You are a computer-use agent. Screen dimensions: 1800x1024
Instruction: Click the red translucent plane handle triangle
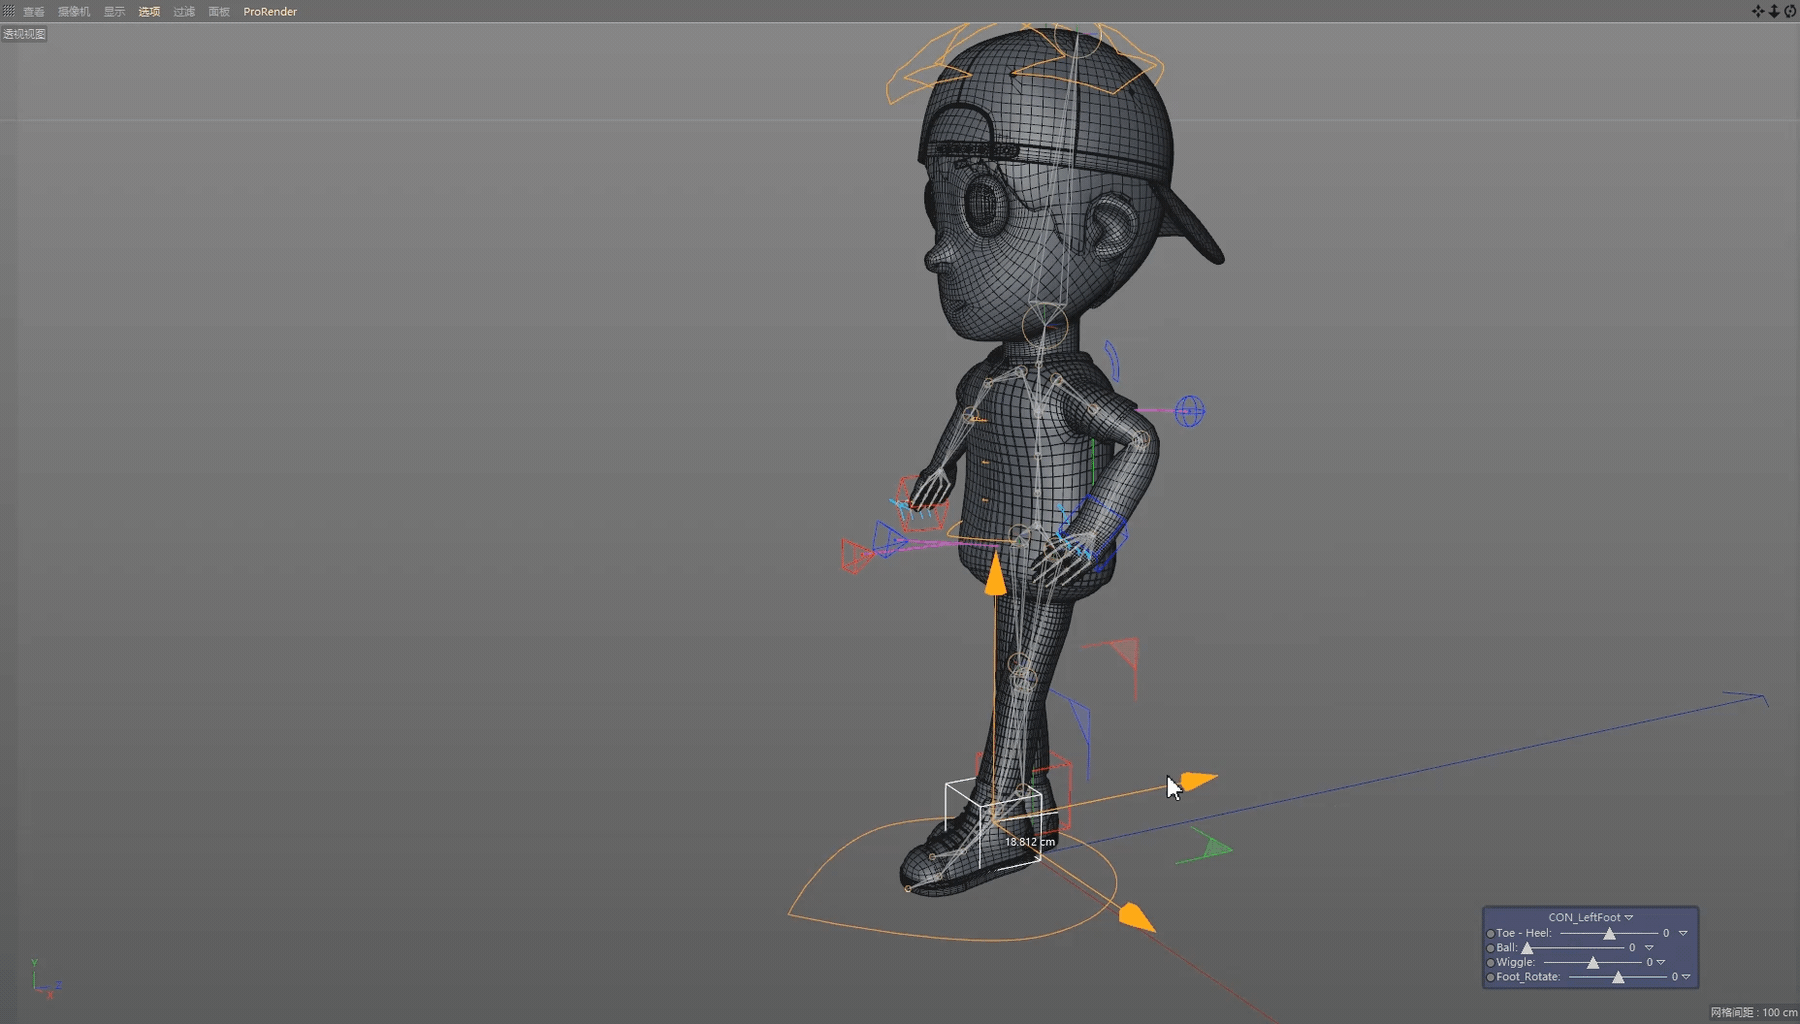(1125, 651)
